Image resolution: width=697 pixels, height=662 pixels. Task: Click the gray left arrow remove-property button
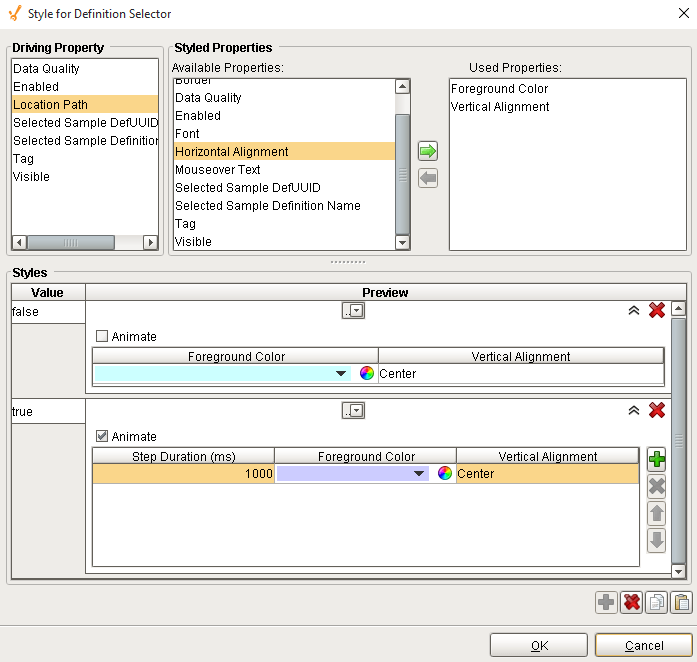[428, 178]
